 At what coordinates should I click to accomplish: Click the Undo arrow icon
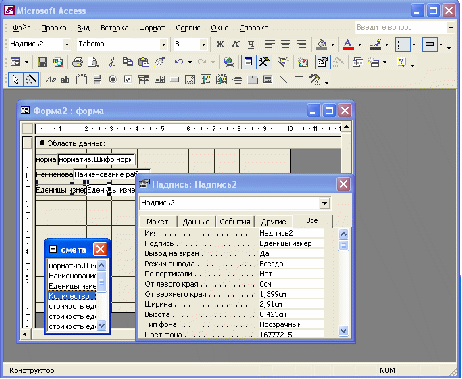click(179, 62)
